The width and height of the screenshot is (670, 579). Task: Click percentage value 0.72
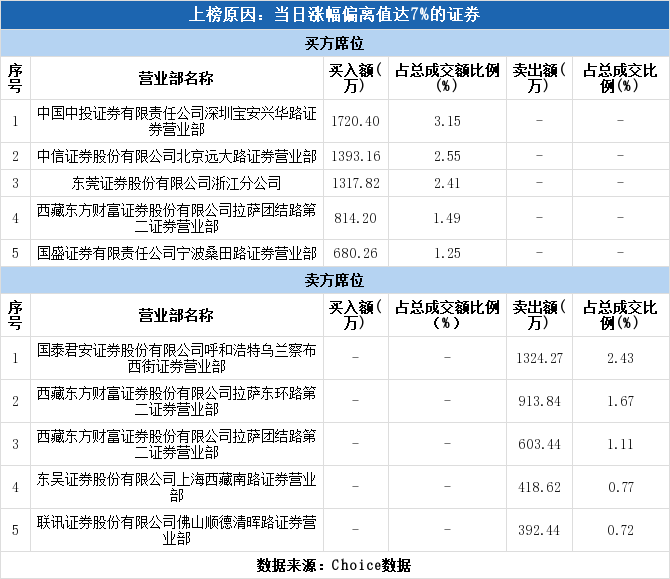point(620,530)
